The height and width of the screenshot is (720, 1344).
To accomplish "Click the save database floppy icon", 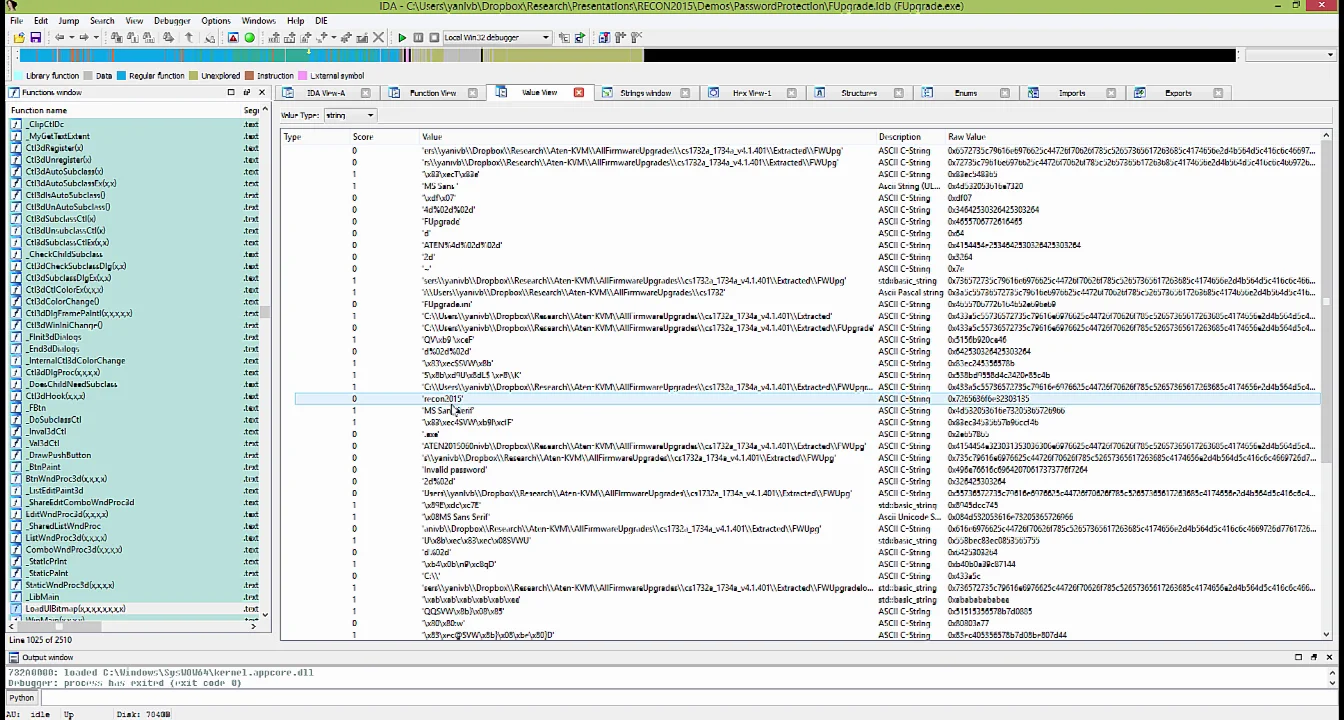I will [35, 38].
